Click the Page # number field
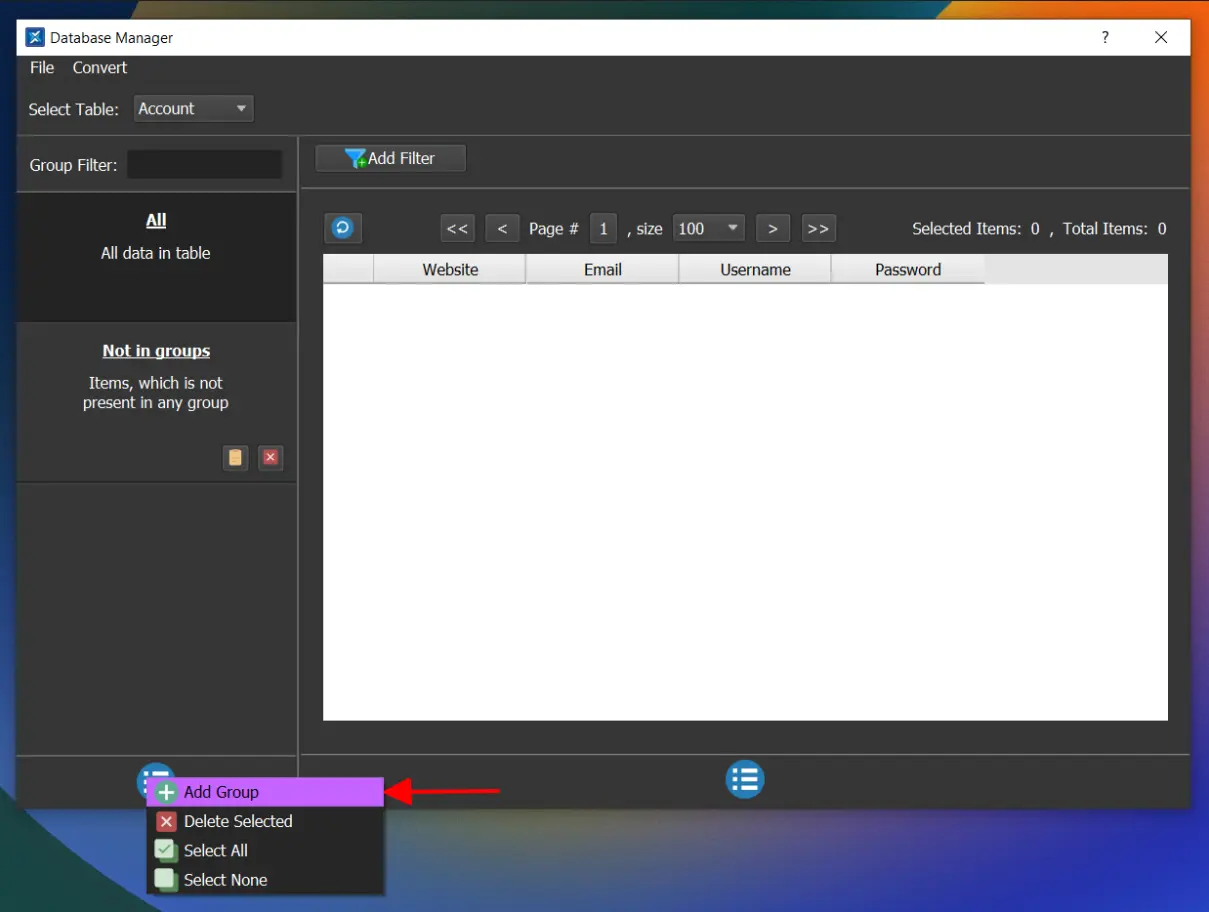The image size is (1209, 912). pyautogui.click(x=603, y=228)
